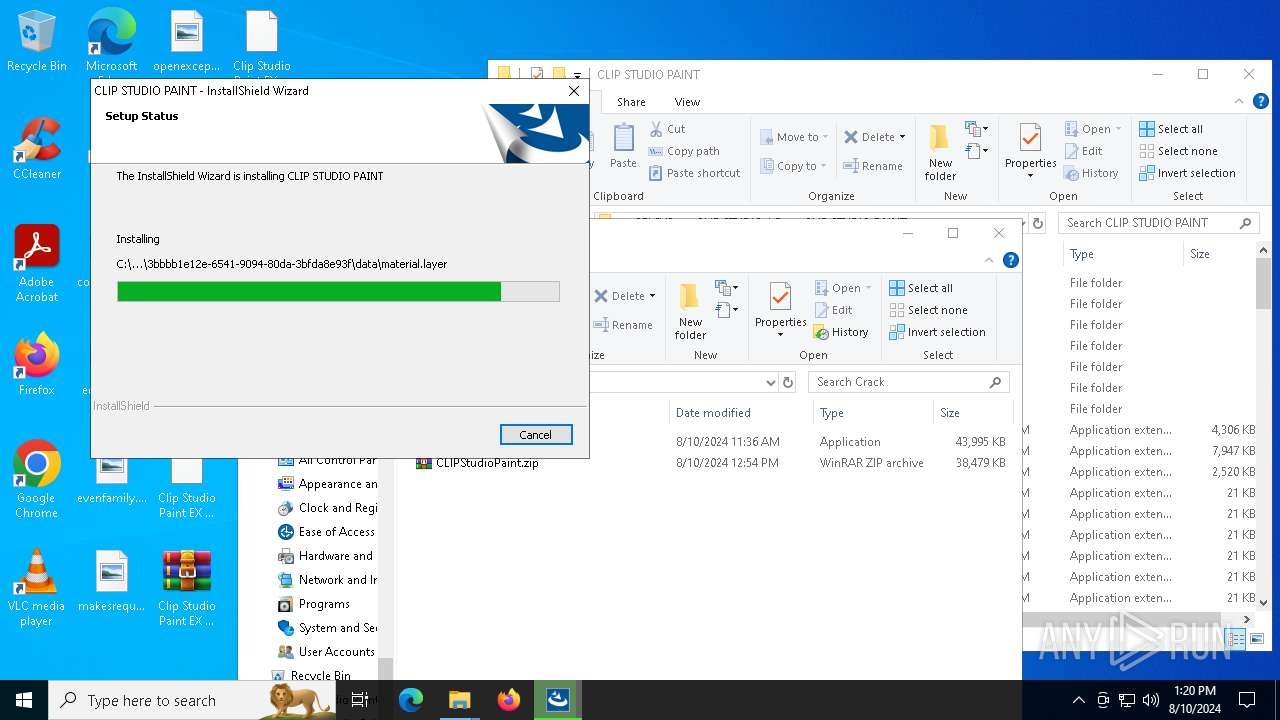
Task: Click Rename in the Crack window ribbon
Action: click(x=623, y=325)
